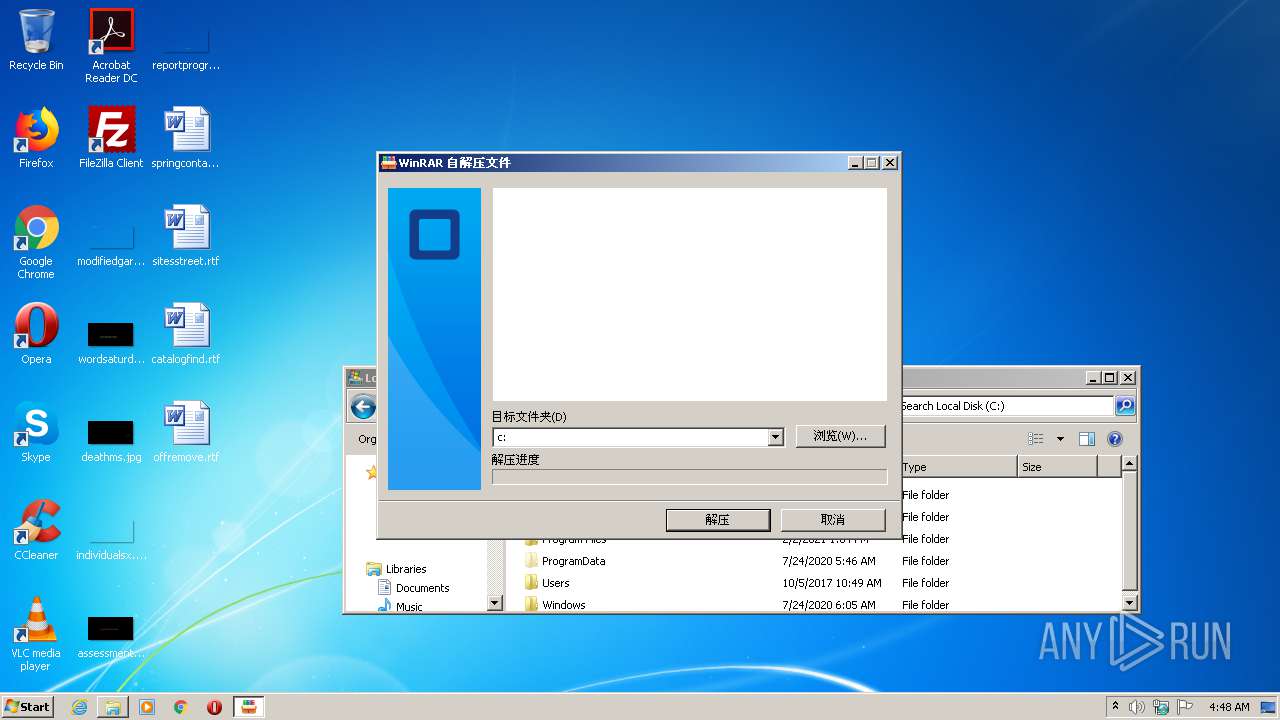Viewport: 1280px width, 720px height.
Task: Click the extraction progress bar
Action: 689,477
